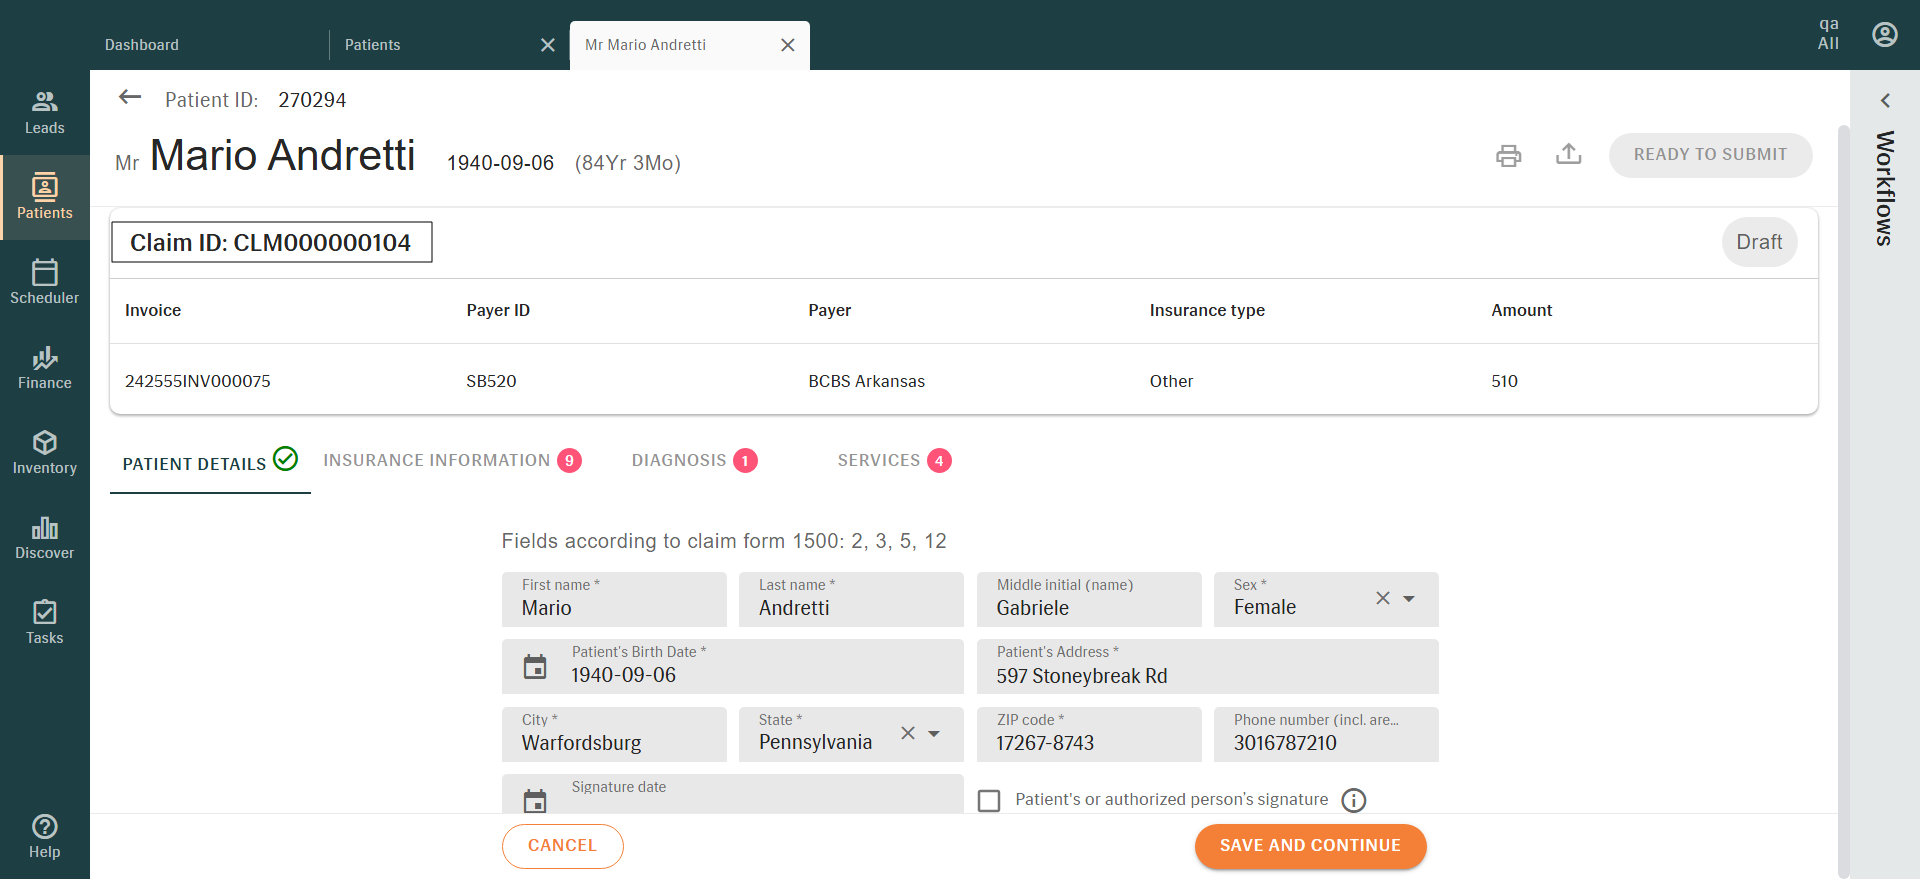
Task: Click the qa All organization selector
Action: coord(1828,34)
